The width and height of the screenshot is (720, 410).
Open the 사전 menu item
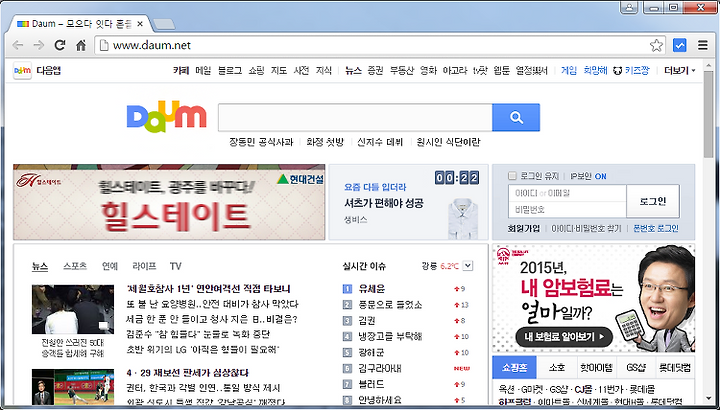tap(301, 71)
